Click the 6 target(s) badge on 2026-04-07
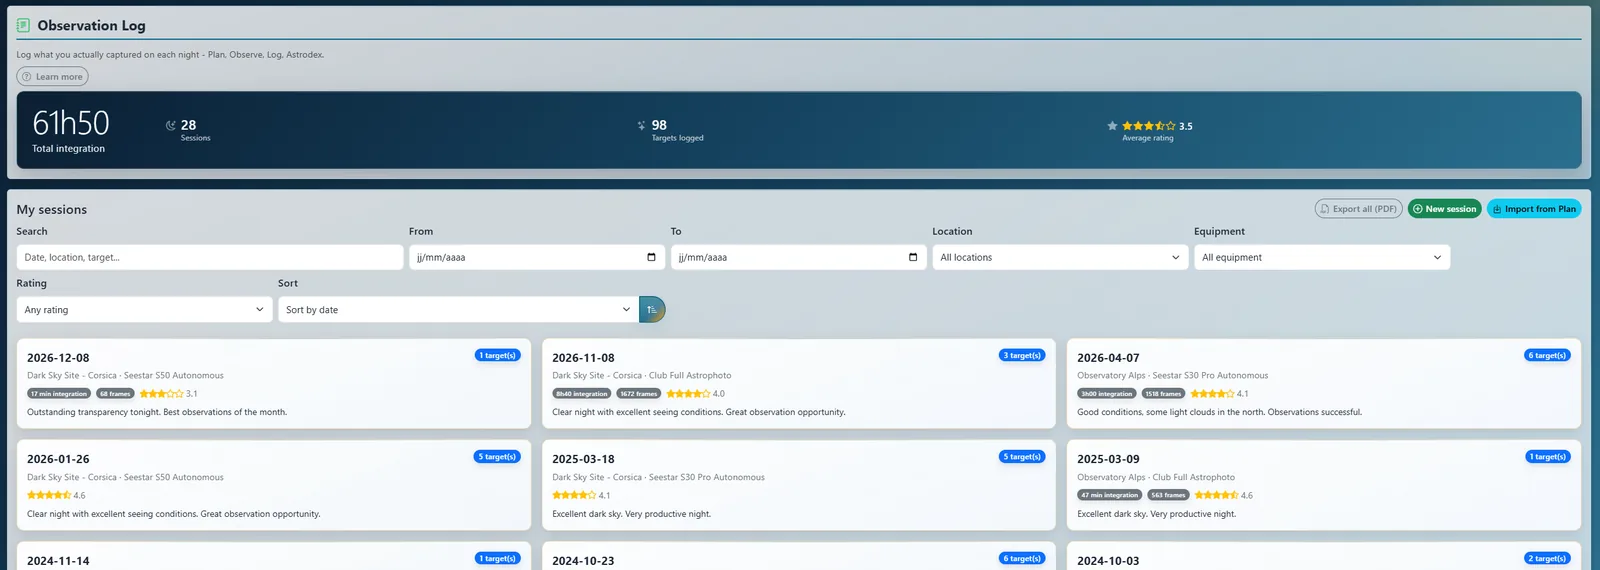The image size is (1600, 570). [1548, 355]
